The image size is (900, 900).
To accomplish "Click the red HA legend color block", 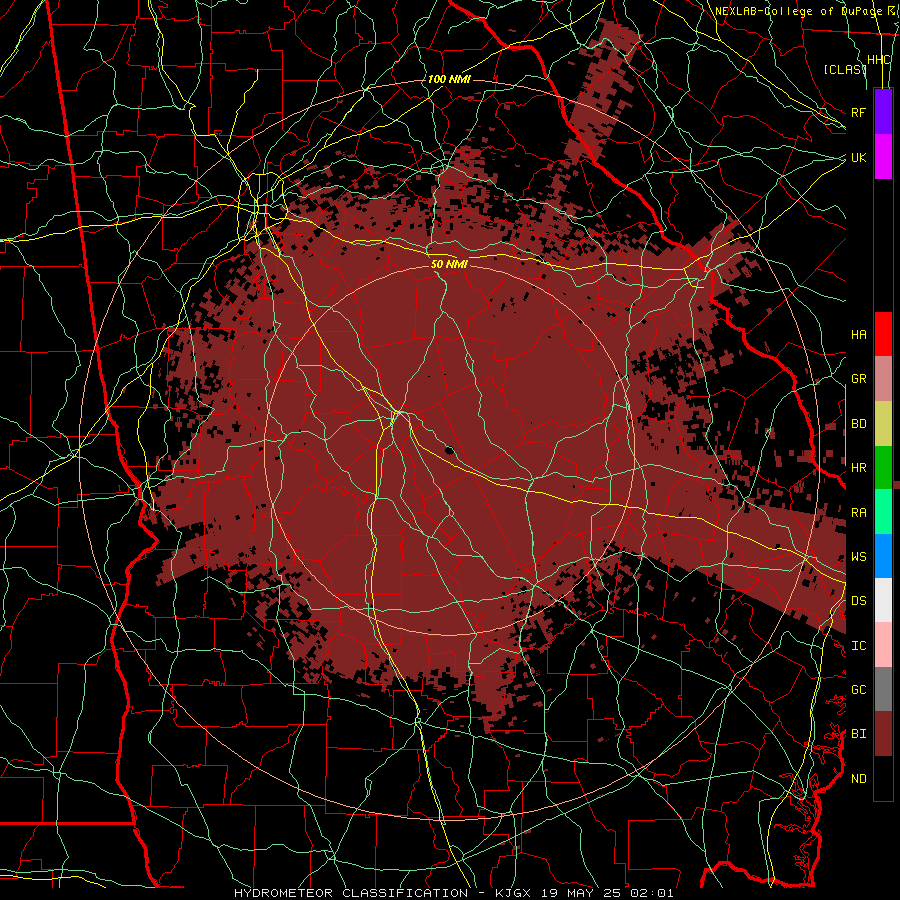I will [x=883, y=334].
